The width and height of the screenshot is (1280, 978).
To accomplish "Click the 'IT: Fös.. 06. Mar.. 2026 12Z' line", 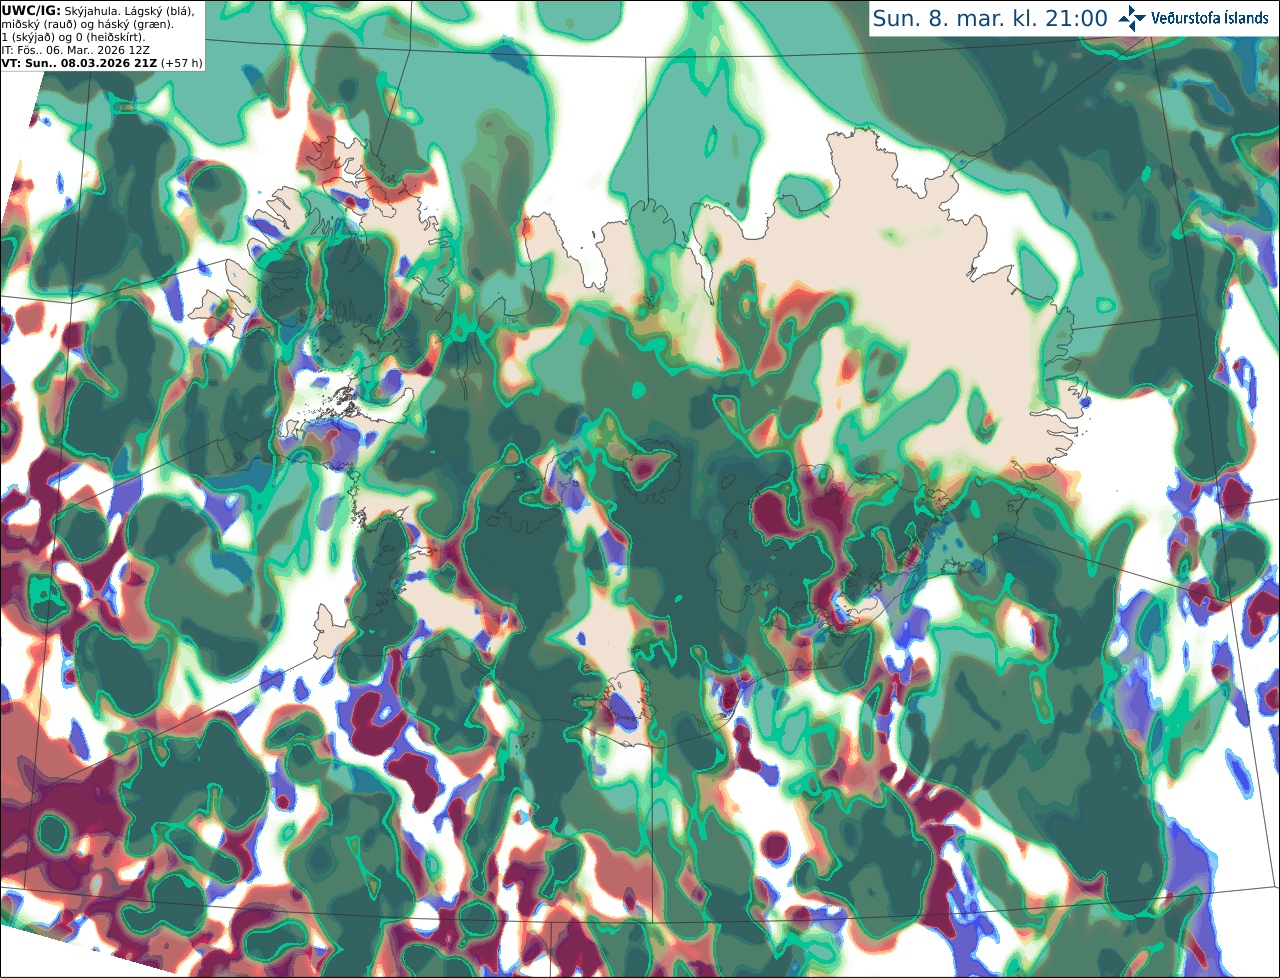I will tap(78, 49).
